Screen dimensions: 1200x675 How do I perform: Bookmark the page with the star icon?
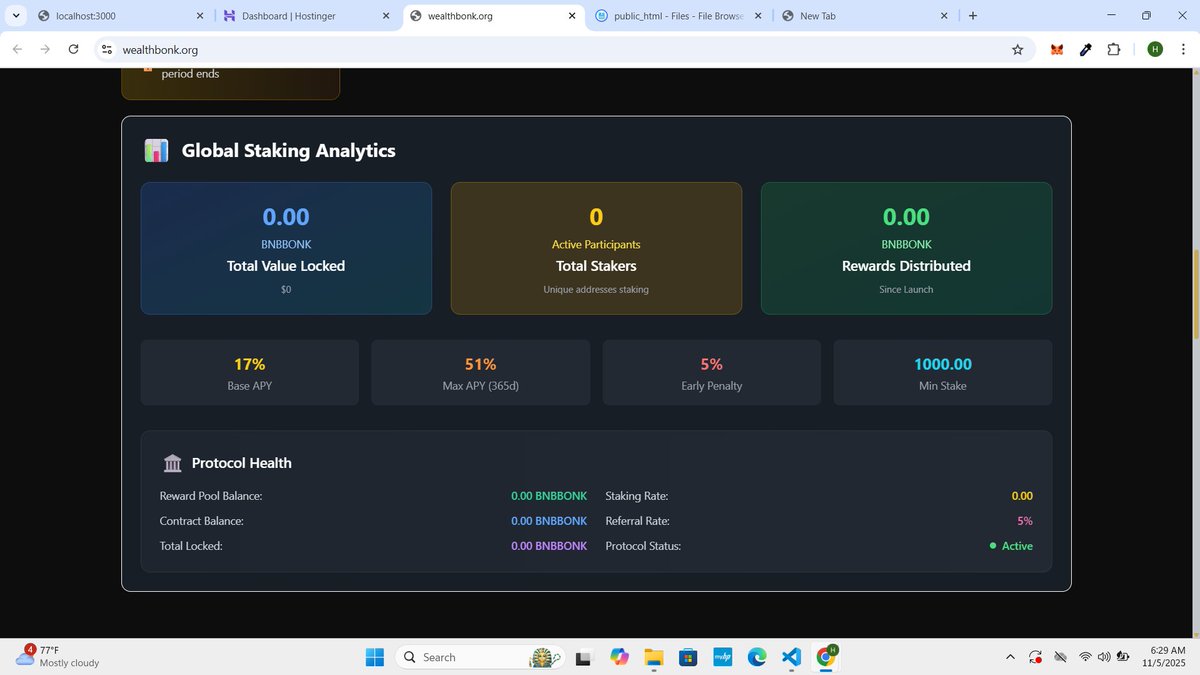[x=1017, y=49]
